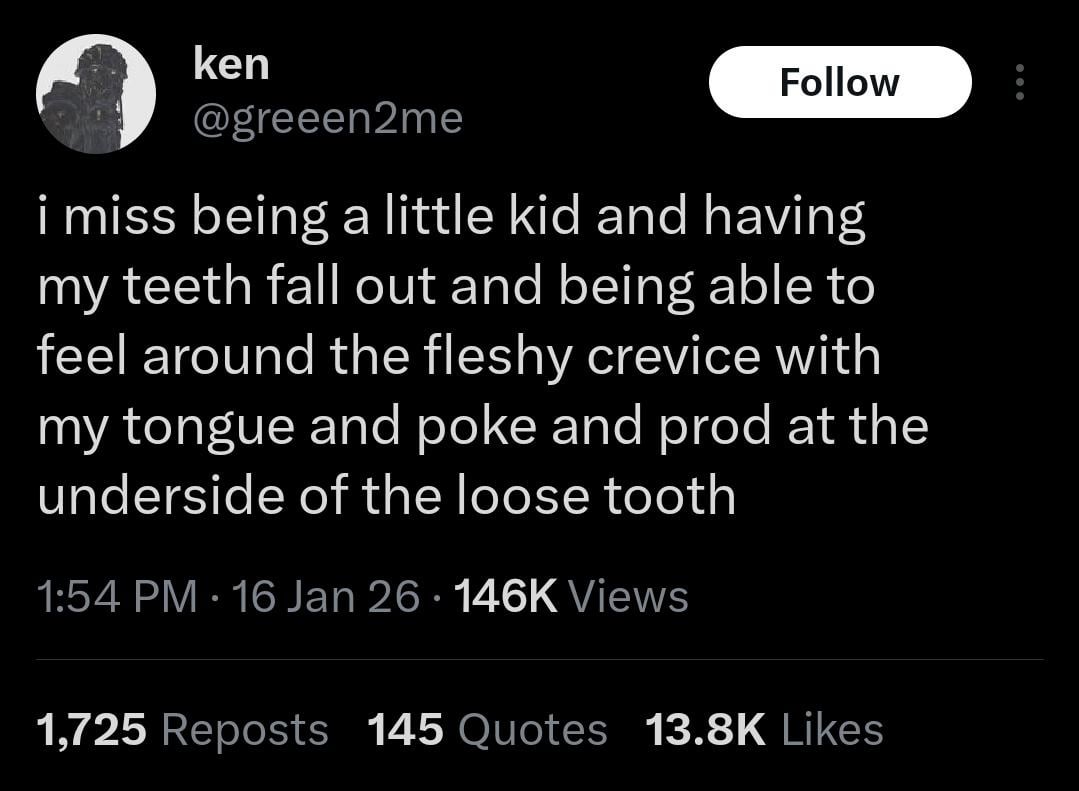1079x791 pixels.
Task: Open the tweet's three-dot more options menu
Action: pos(1019,82)
